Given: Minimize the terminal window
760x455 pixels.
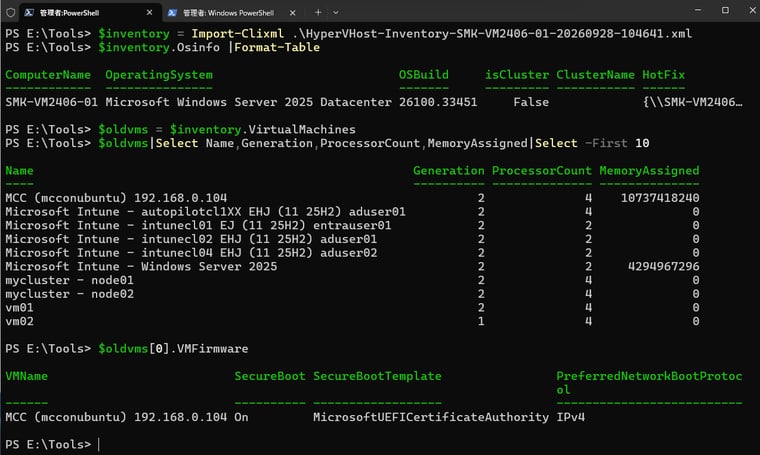Looking at the screenshot, I should (x=698, y=10).
